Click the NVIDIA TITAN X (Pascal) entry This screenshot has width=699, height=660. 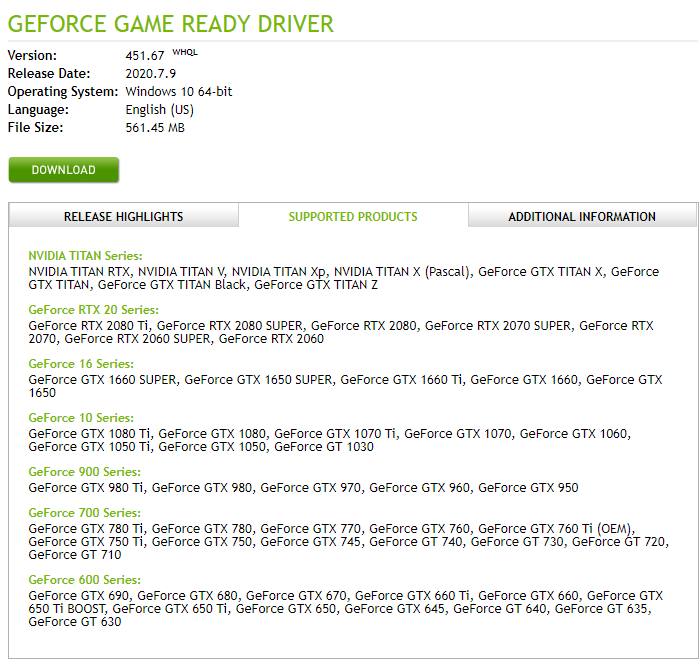[402, 271]
